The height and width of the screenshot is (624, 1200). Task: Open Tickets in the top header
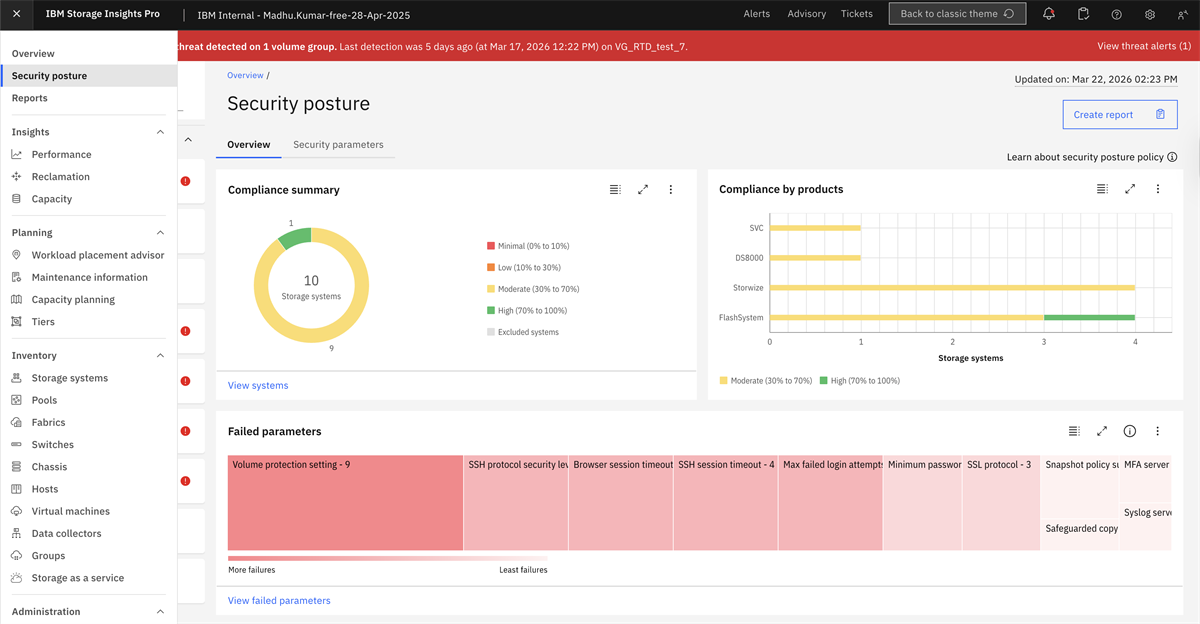(857, 14)
